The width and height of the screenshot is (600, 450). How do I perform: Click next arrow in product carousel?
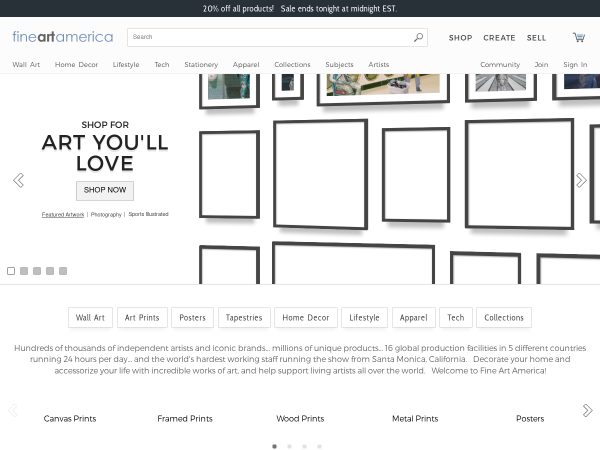click(587, 410)
